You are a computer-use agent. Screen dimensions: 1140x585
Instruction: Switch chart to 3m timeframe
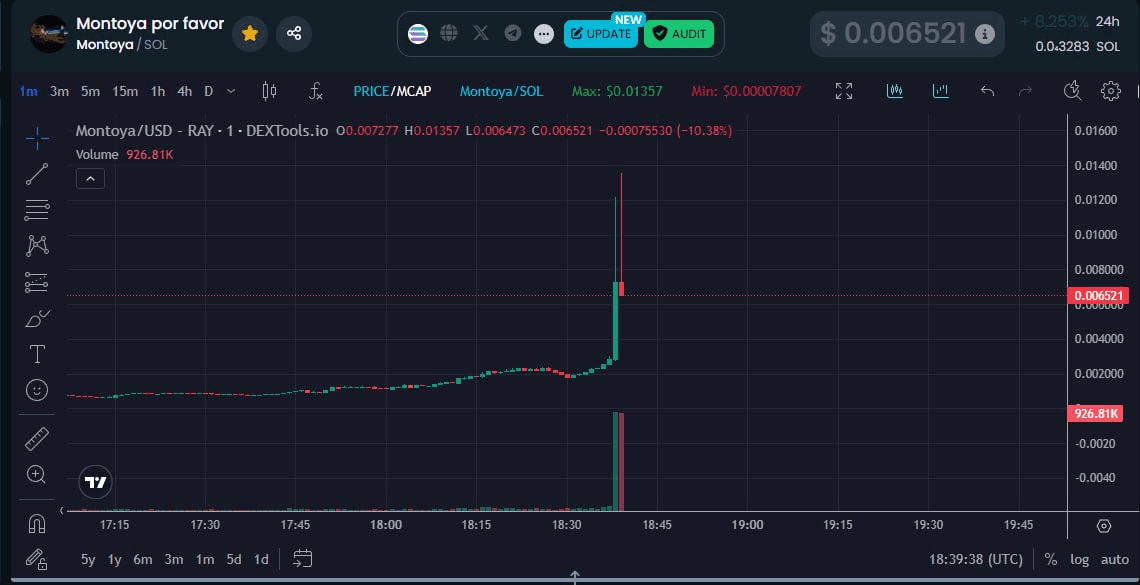[59, 92]
